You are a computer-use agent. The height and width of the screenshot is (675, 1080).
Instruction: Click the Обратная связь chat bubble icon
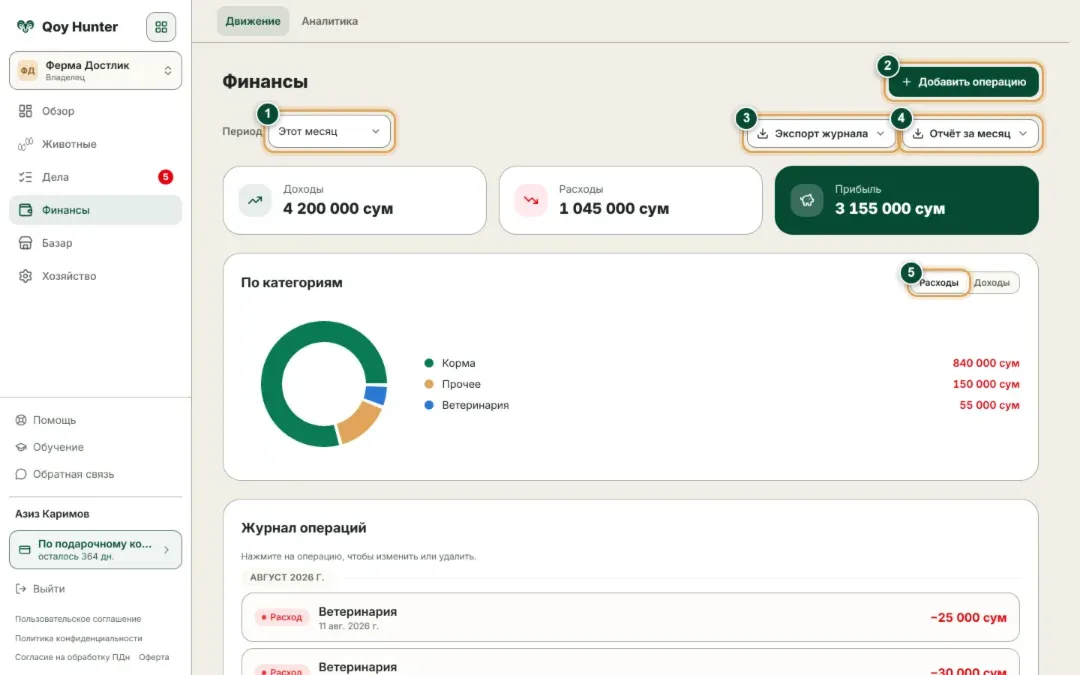click(x=21, y=474)
